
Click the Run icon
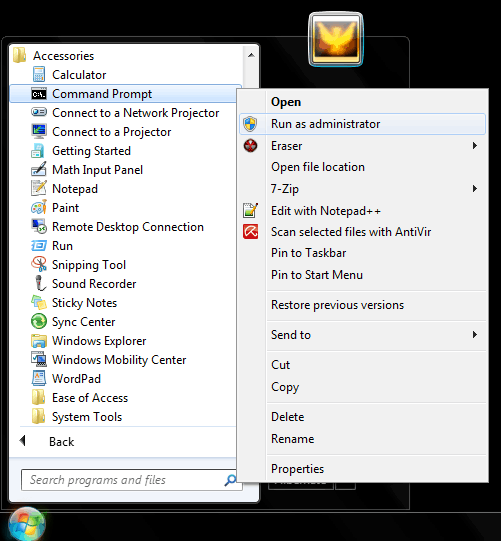[39, 246]
